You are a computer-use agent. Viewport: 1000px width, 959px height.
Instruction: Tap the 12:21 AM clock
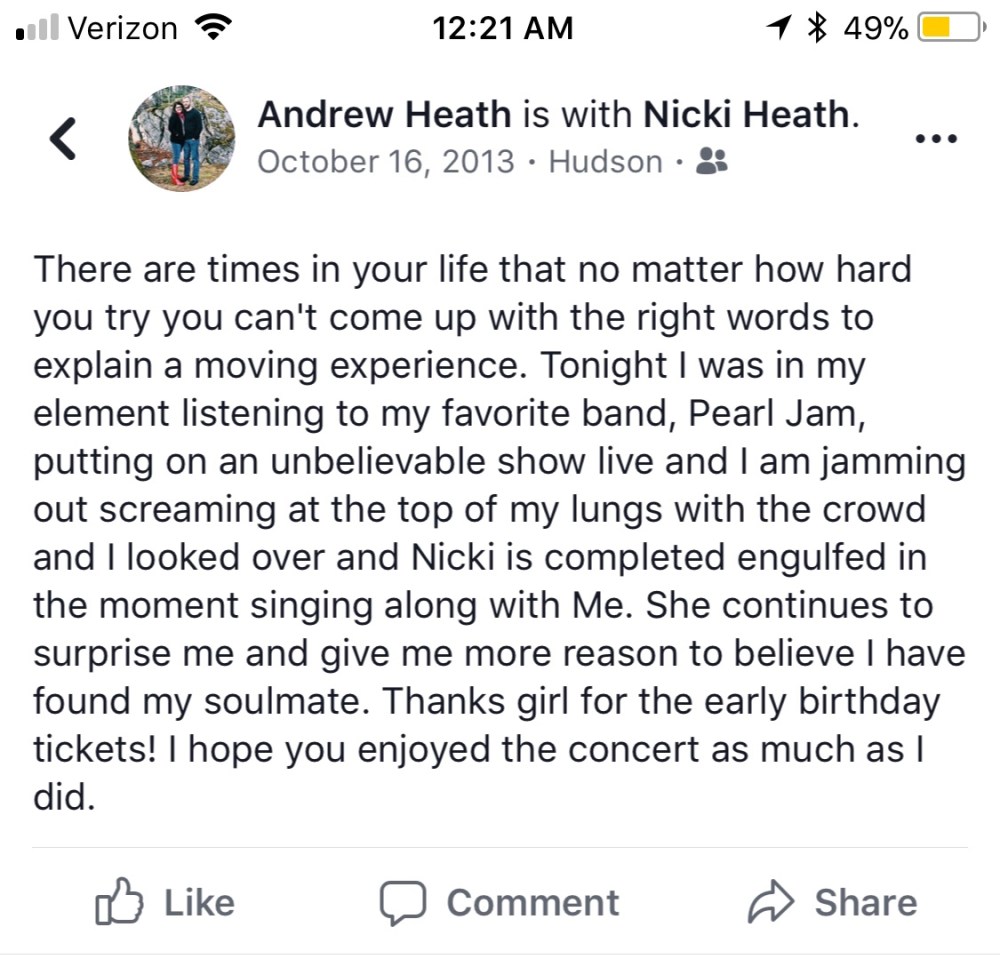503,28
